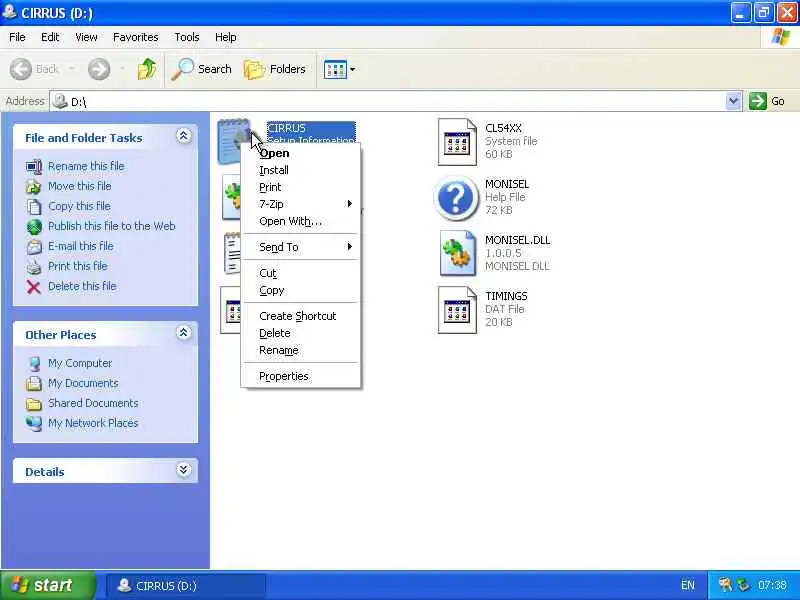Choose Rename in the context menu
The height and width of the screenshot is (600, 800).
(x=301, y=351)
